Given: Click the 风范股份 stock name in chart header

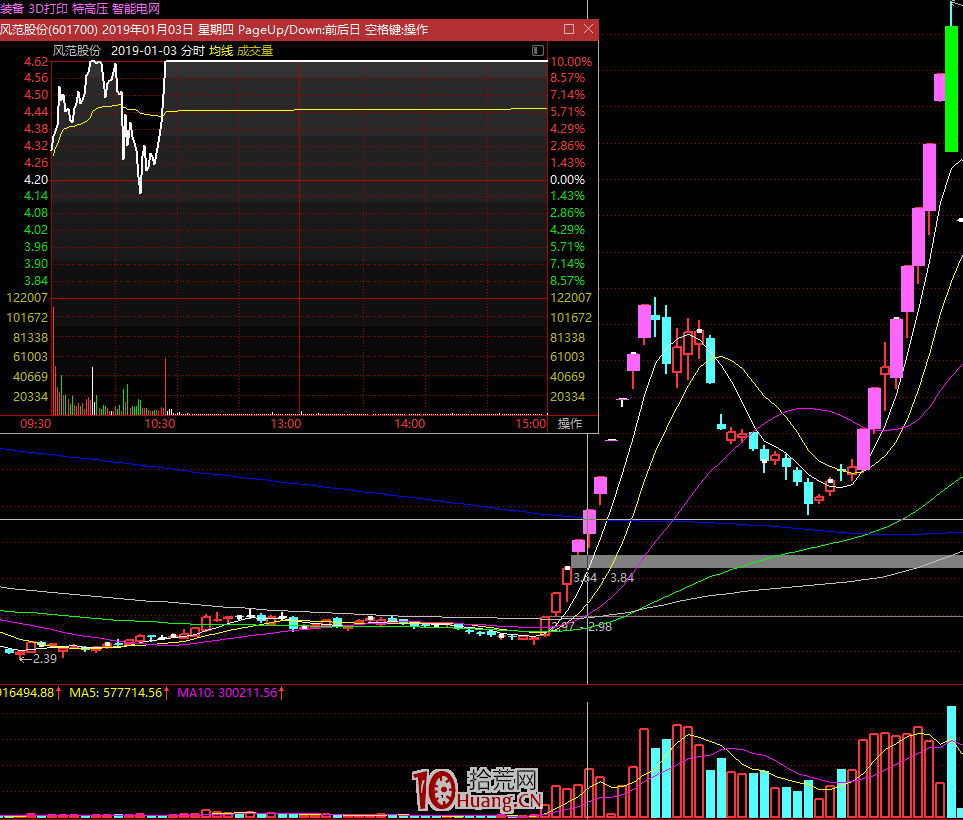Looking at the screenshot, I should 76,50.
